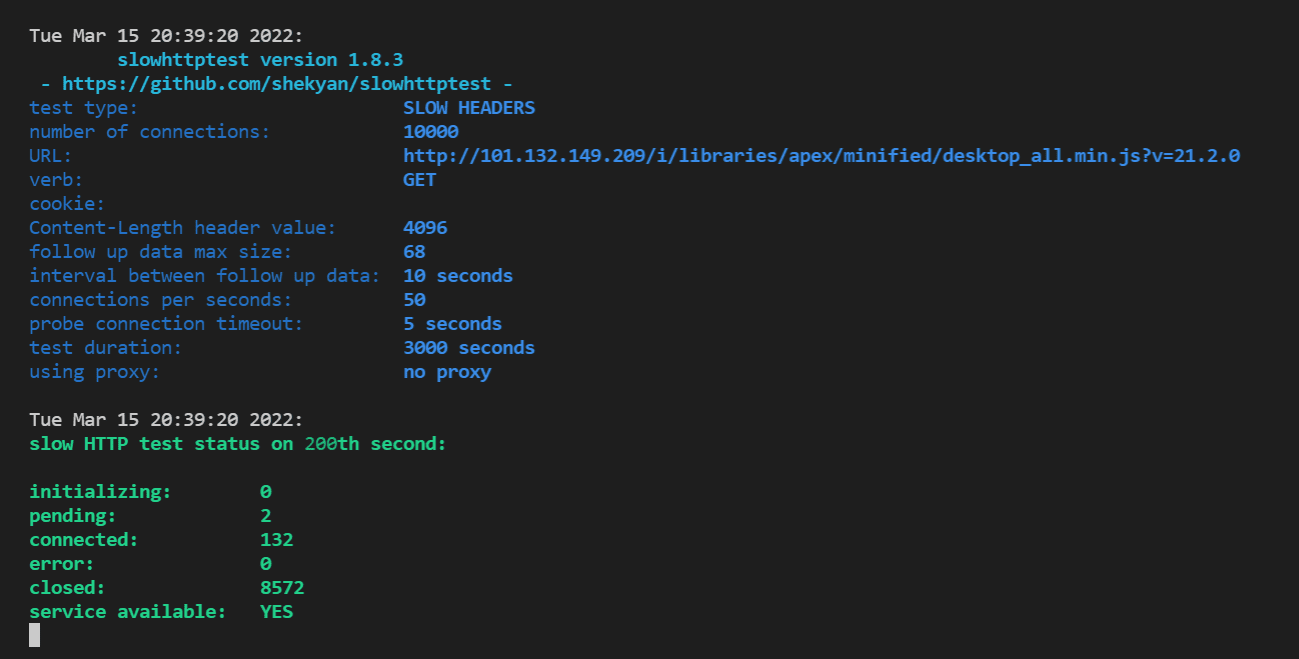
Task: Click the terminal cursor block
Action: 35,635
